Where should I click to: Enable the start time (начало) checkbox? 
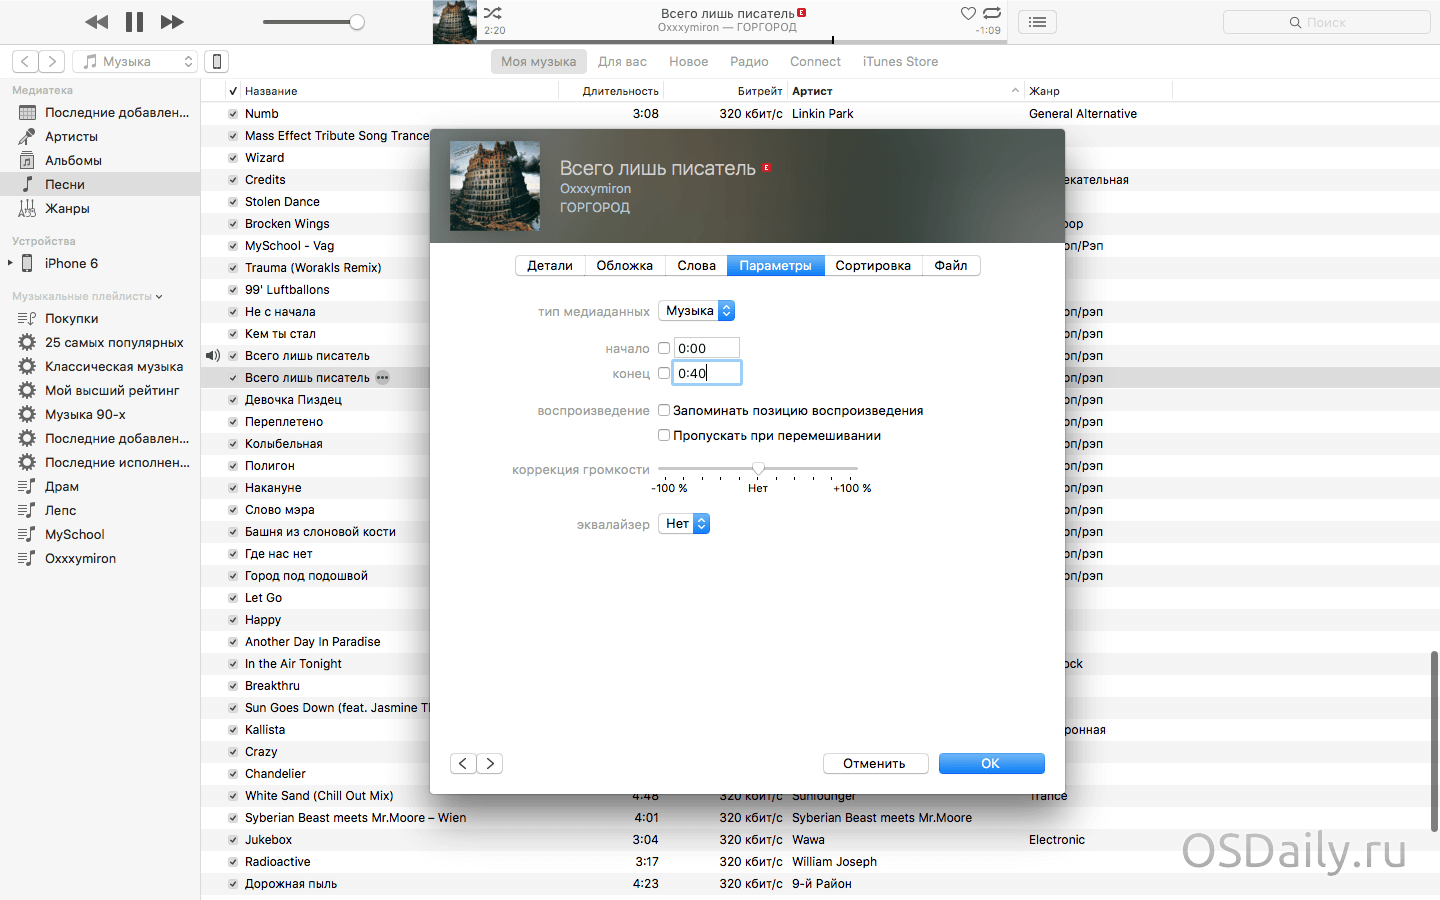click(664, 348)
